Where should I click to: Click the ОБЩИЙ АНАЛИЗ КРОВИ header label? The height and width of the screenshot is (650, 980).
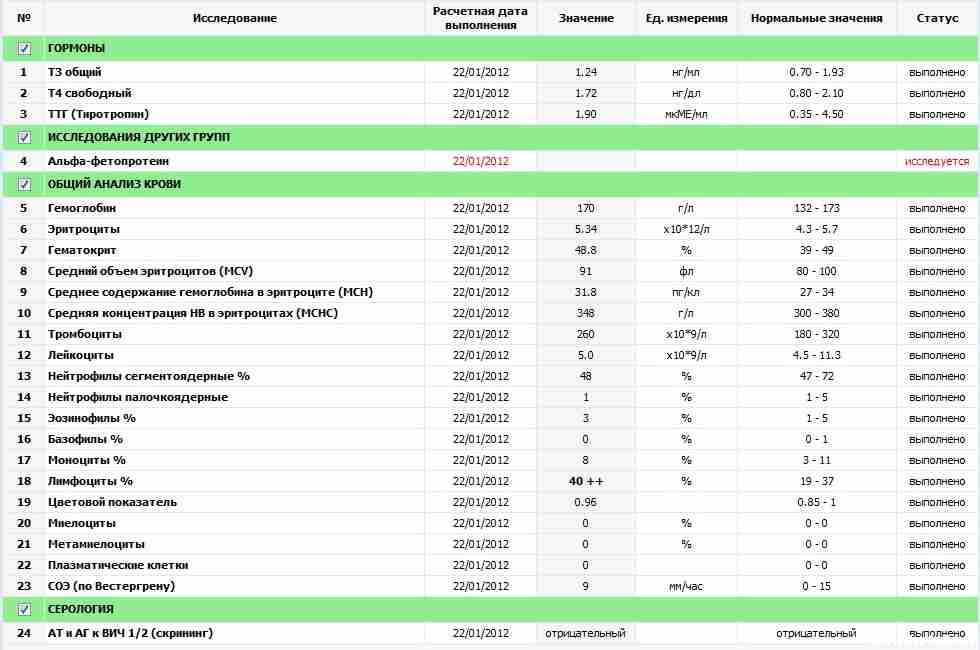click(x=114, y=184)
